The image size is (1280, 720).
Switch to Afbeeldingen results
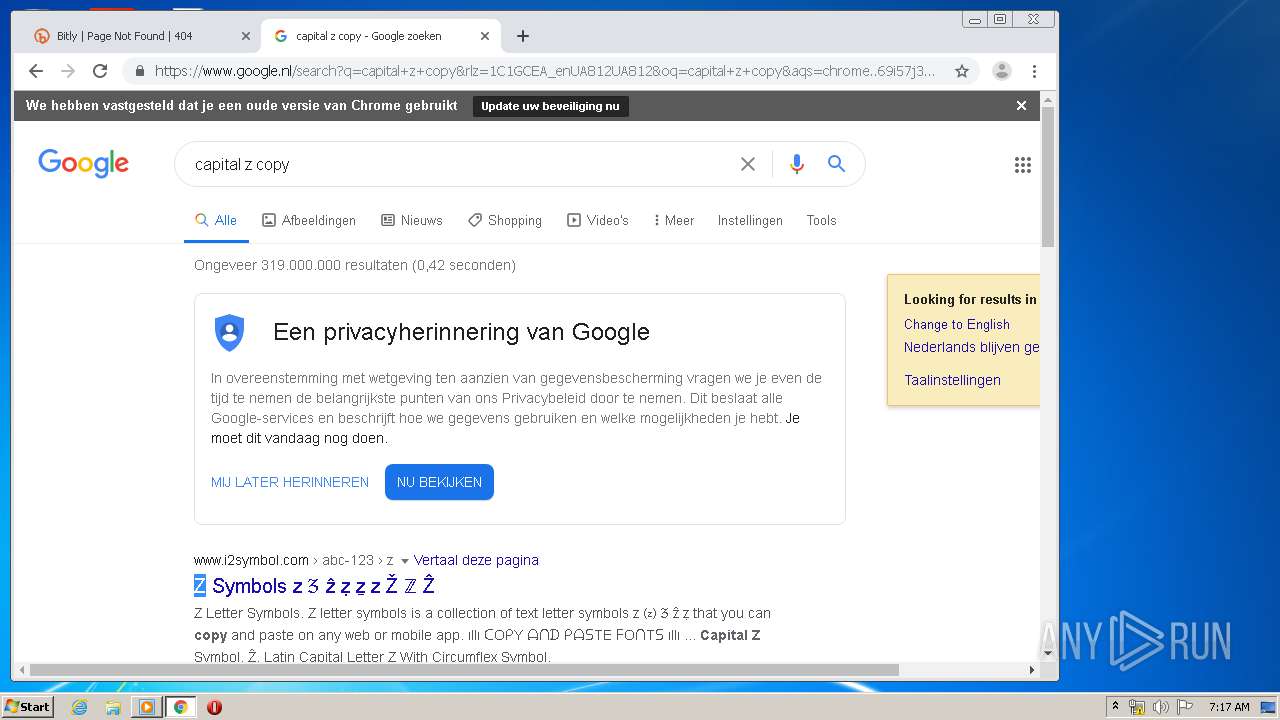tap(309, 220)
